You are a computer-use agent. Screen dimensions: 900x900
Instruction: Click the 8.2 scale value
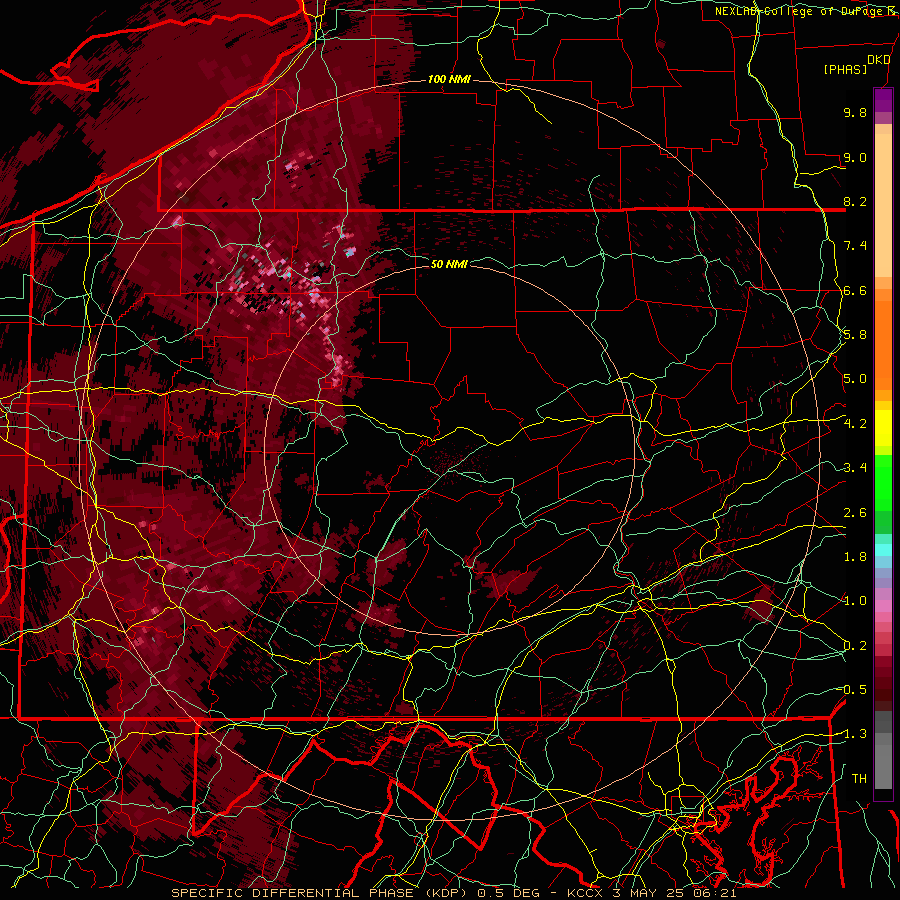tap(855, 201)
